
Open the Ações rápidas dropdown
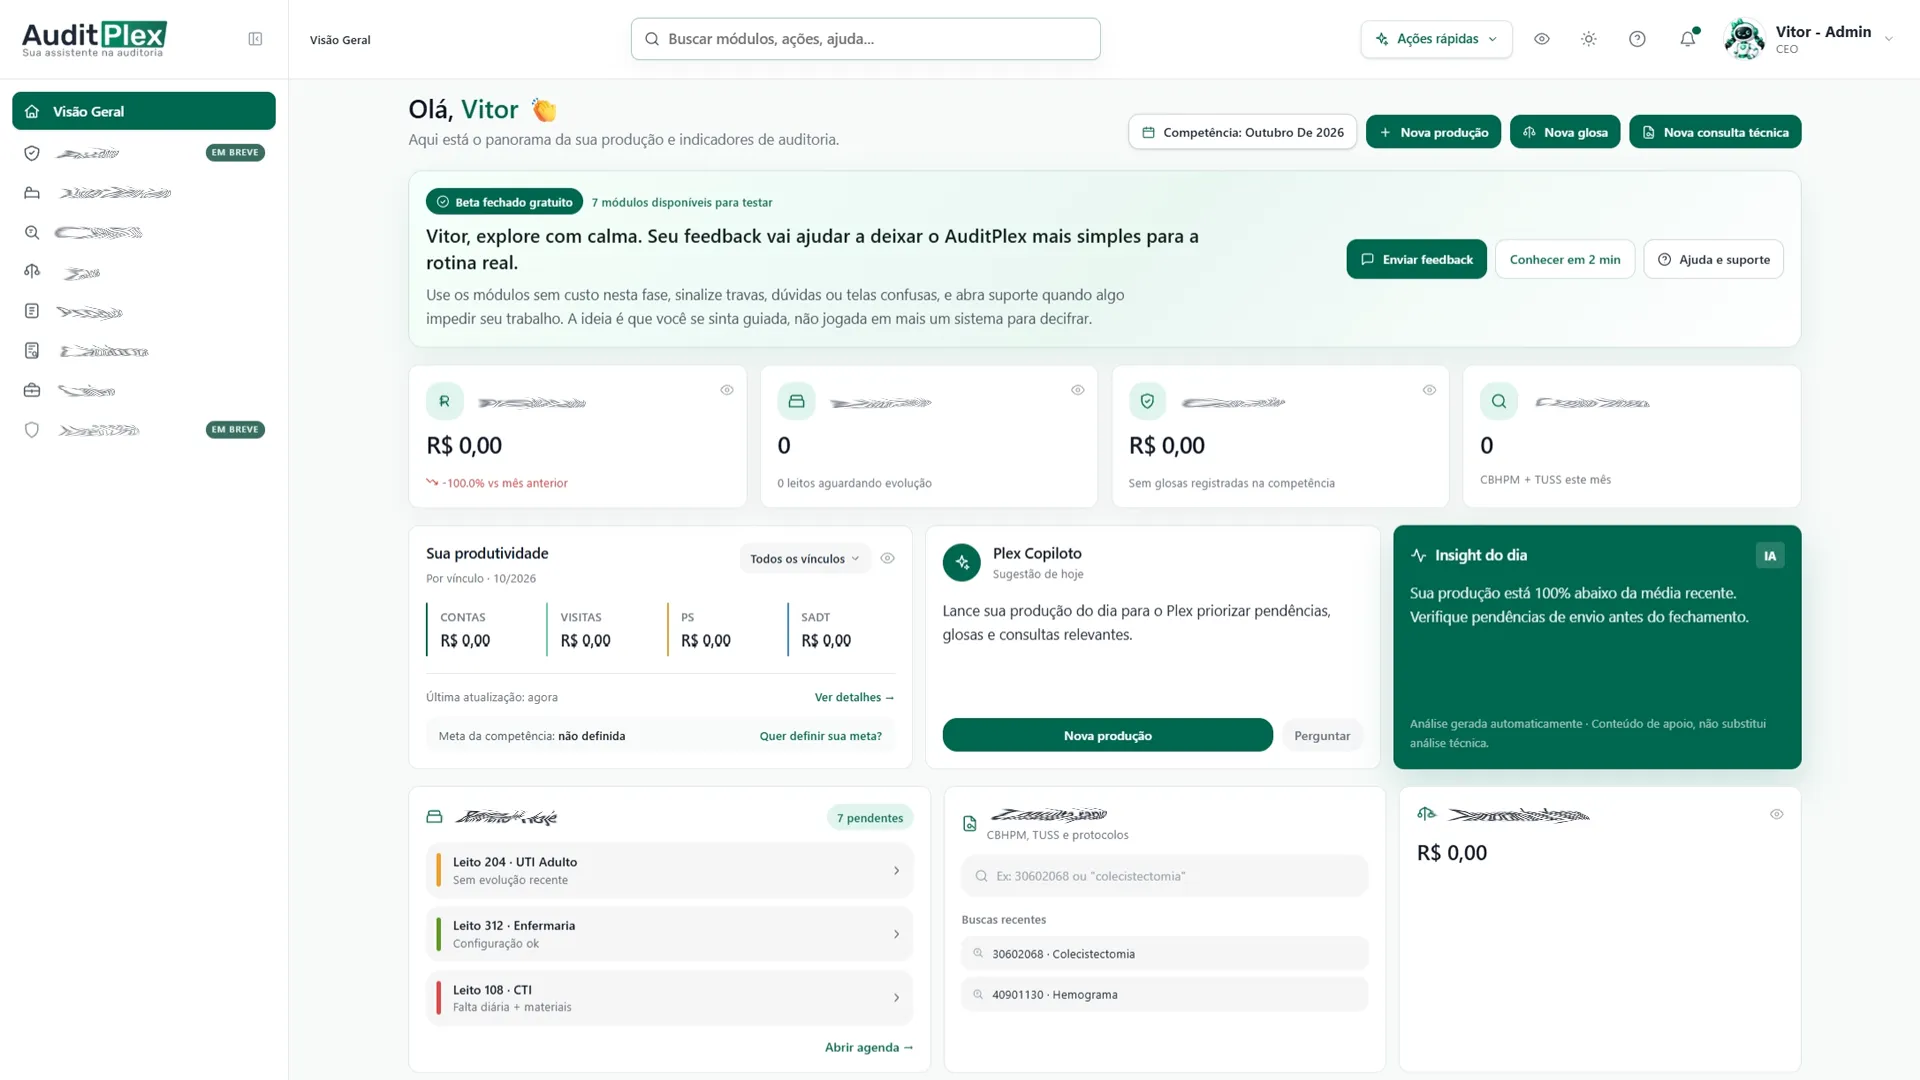coord(1436,39)
